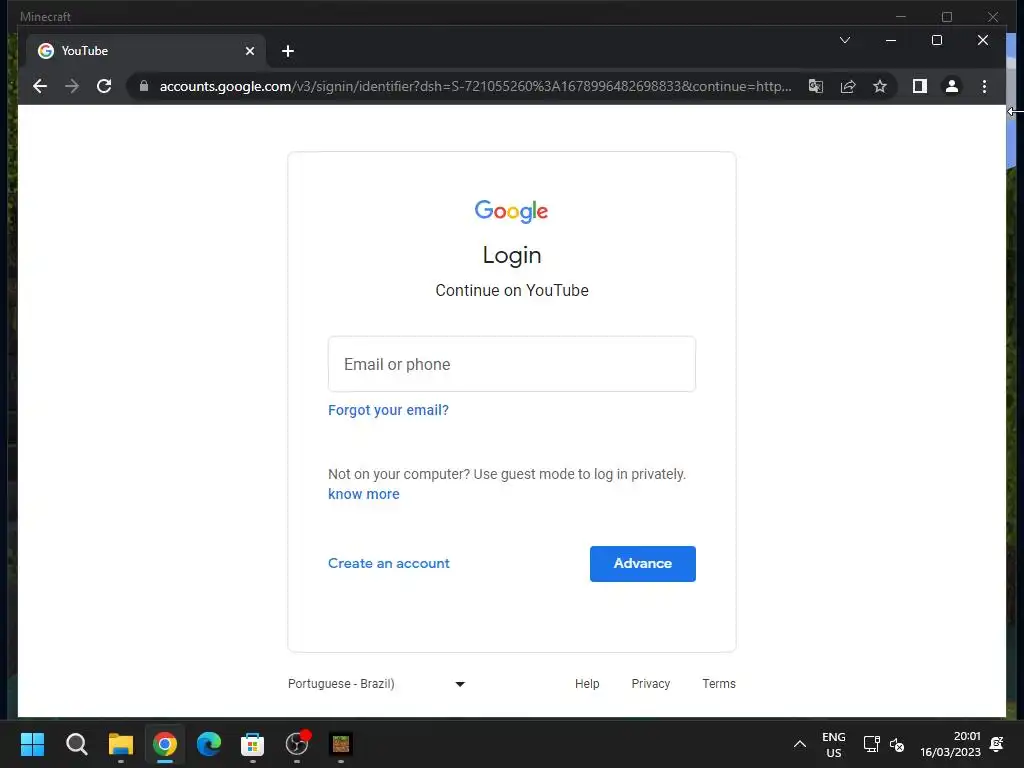Click 'Create an account'

click(389, 563)
